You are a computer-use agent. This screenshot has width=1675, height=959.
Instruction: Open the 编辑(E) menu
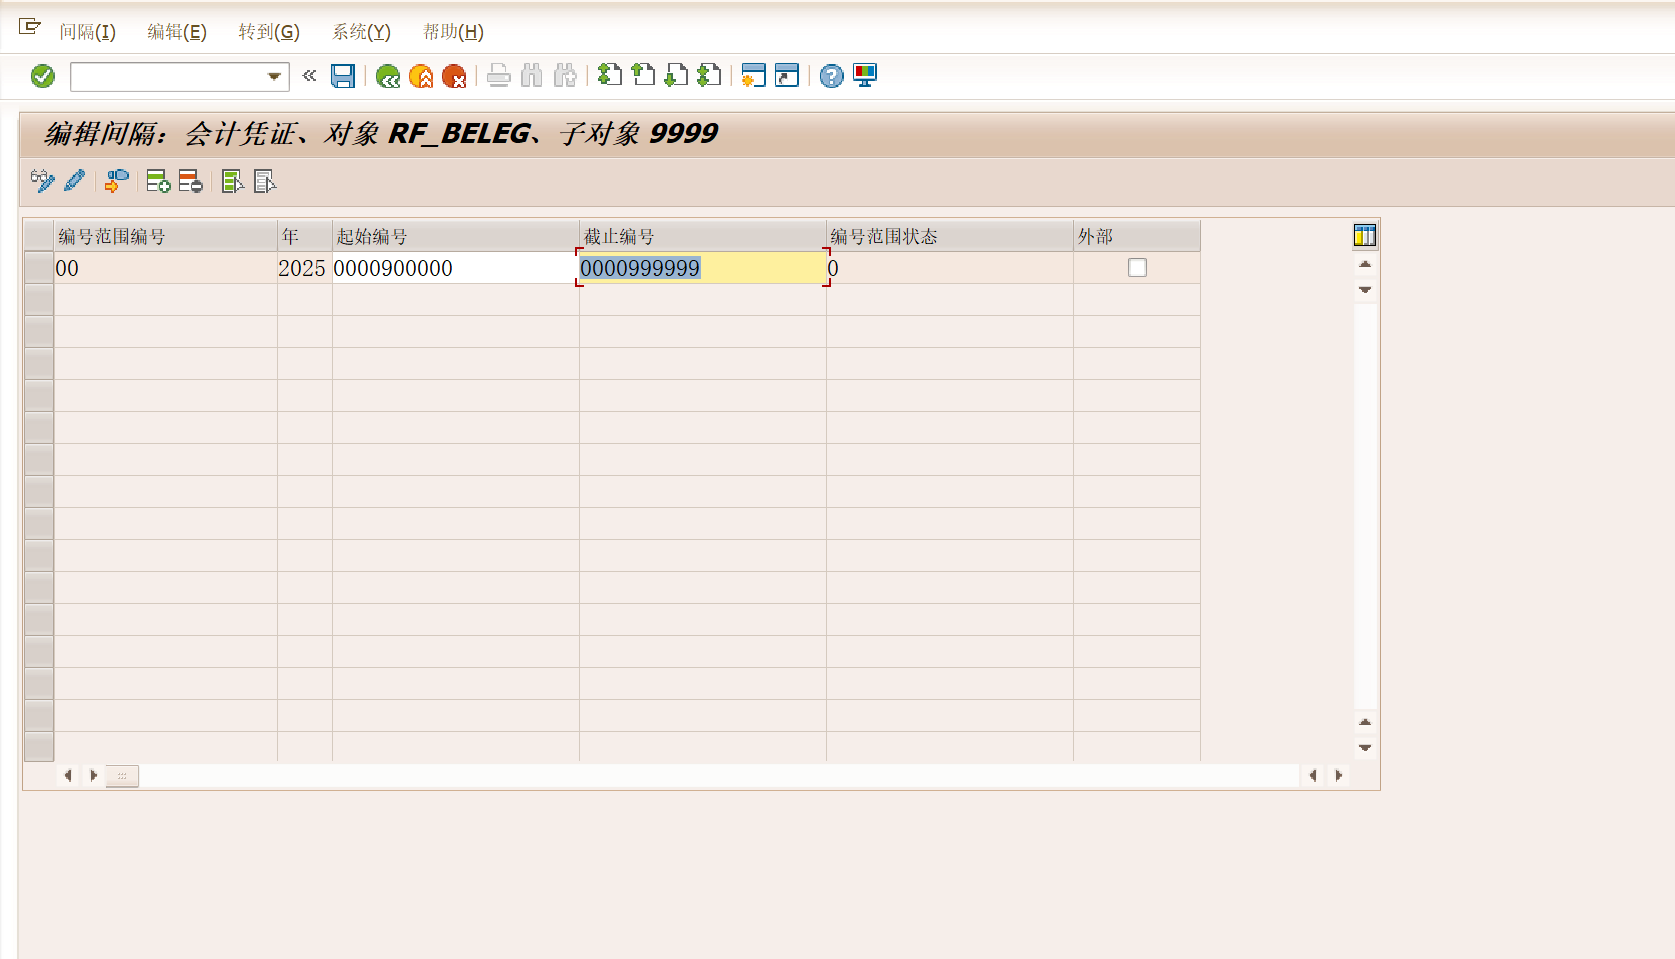click(177, 32)
